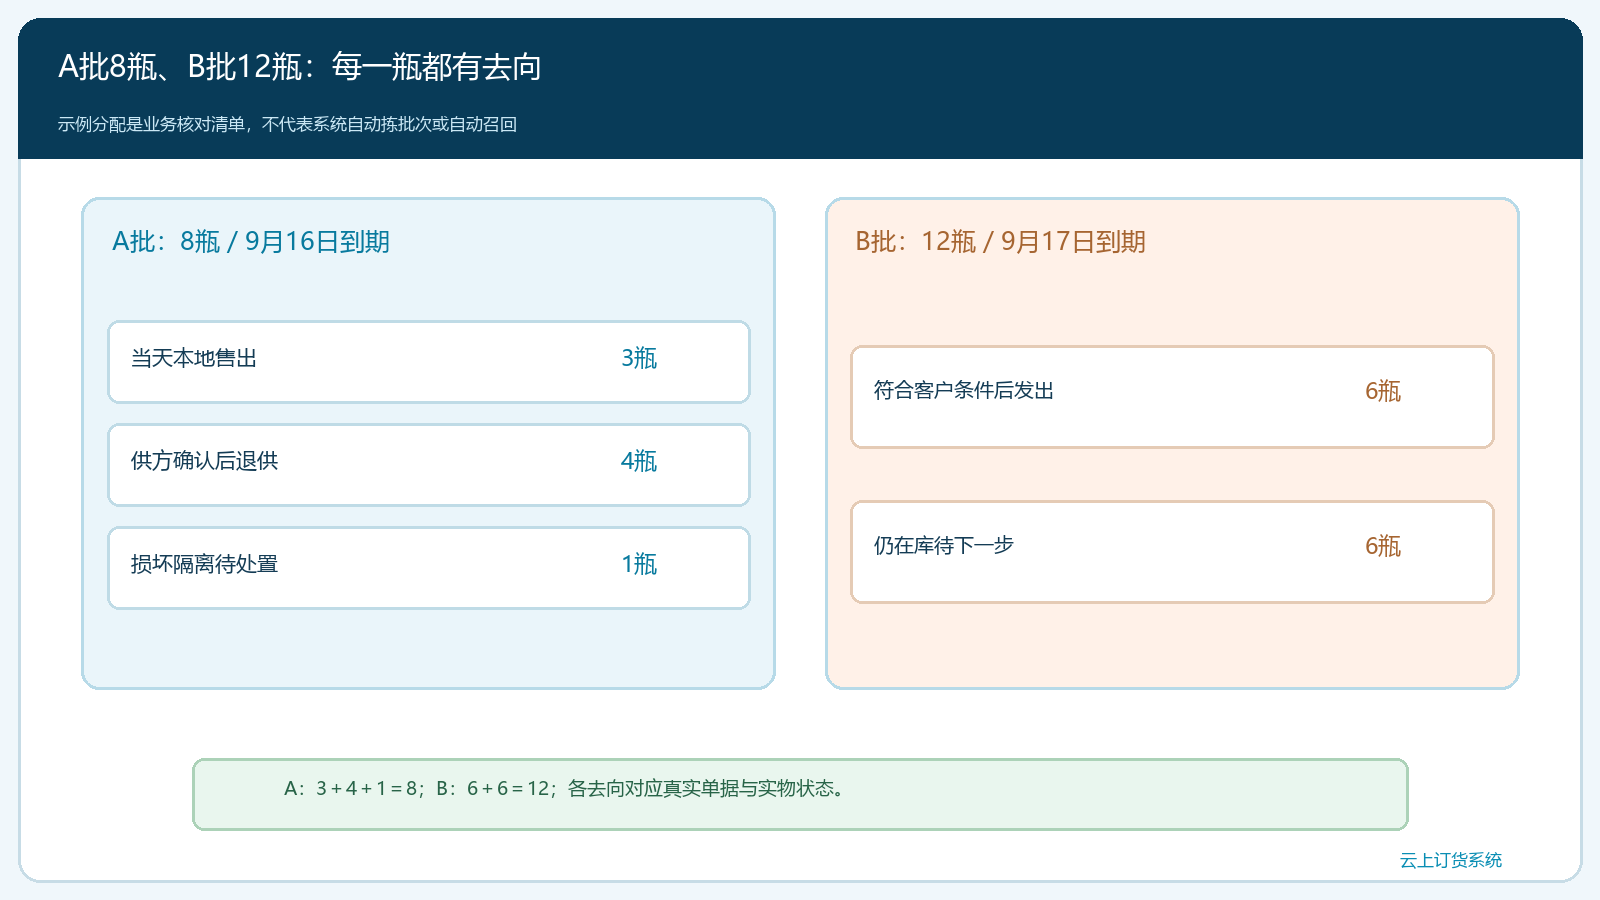The image size is (1600, 900).
Task: Open the 云上订货系统 link
Action: [1450, 860]
